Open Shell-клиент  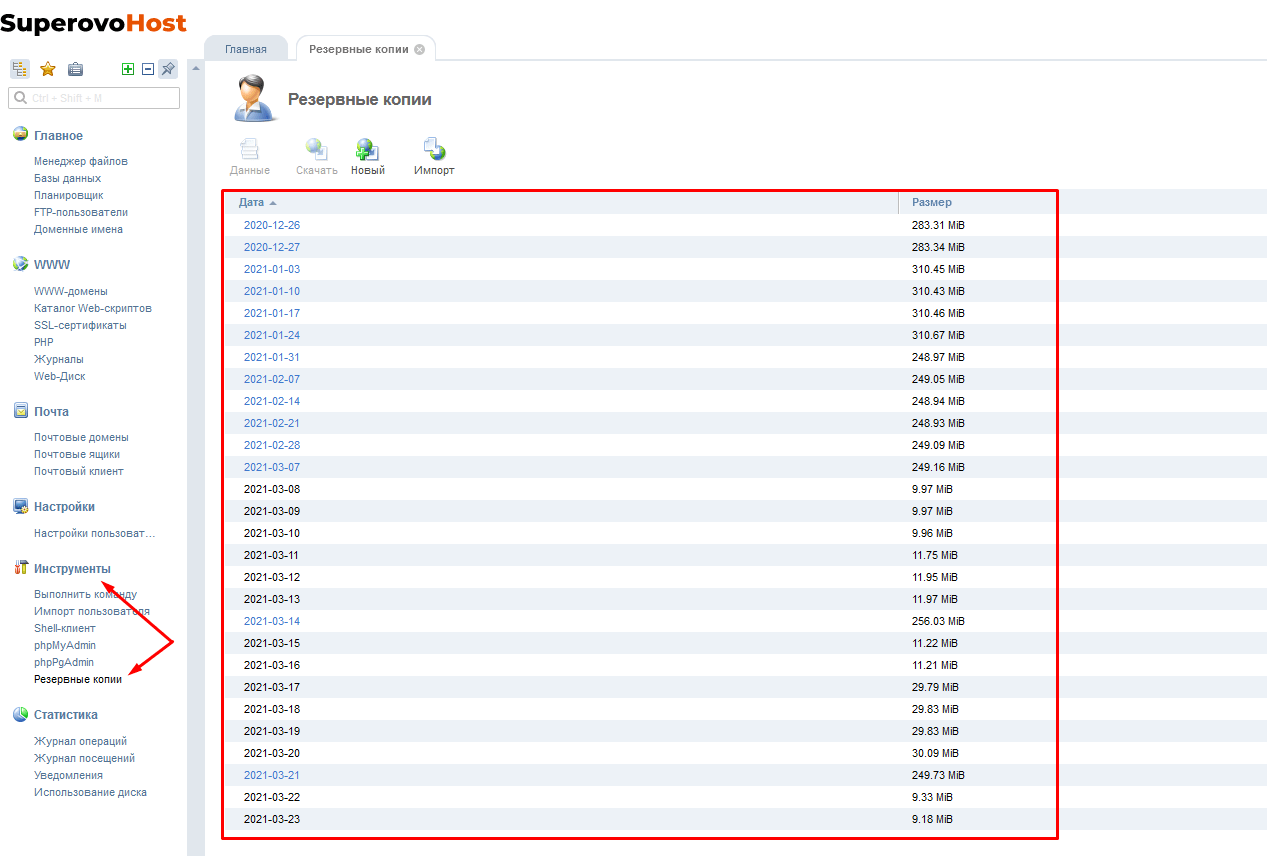[x=65, y=628]
